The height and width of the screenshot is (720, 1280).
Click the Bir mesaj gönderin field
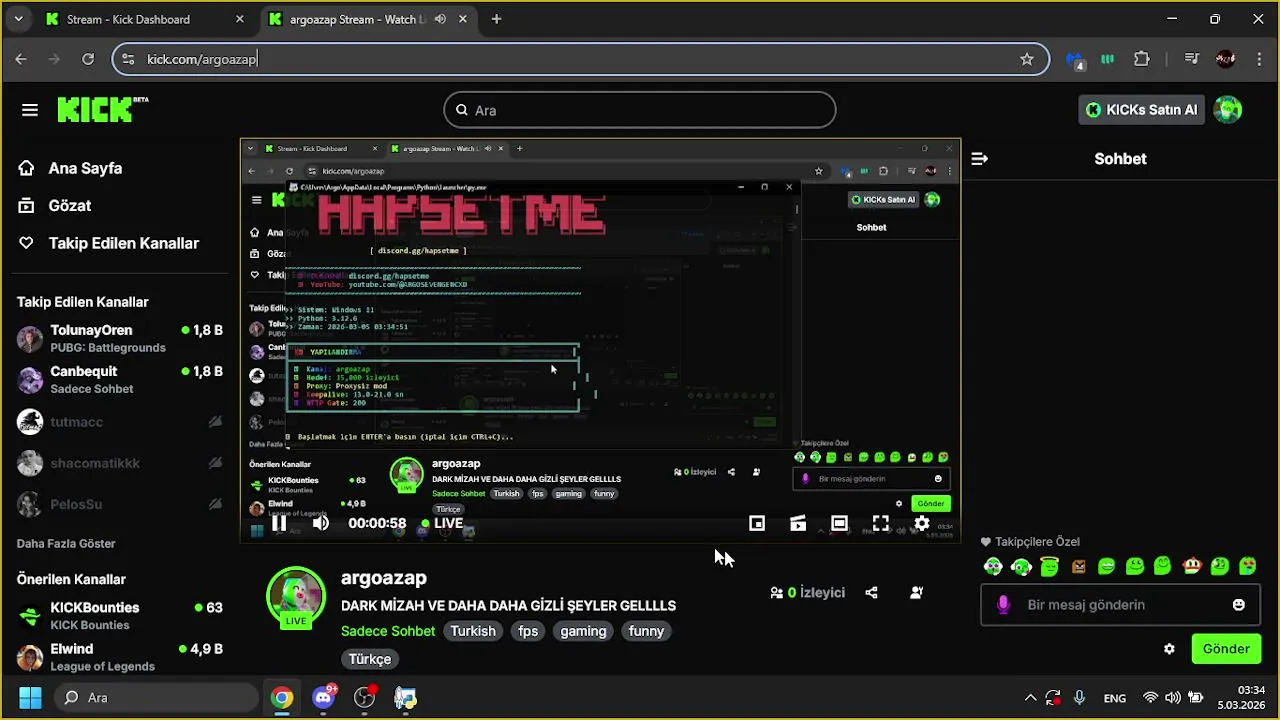1119,605
